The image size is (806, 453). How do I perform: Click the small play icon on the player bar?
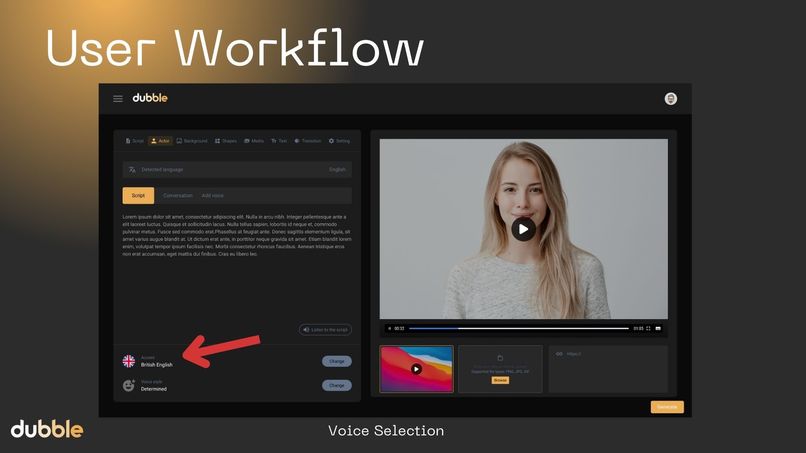click(x=390, y=328)
